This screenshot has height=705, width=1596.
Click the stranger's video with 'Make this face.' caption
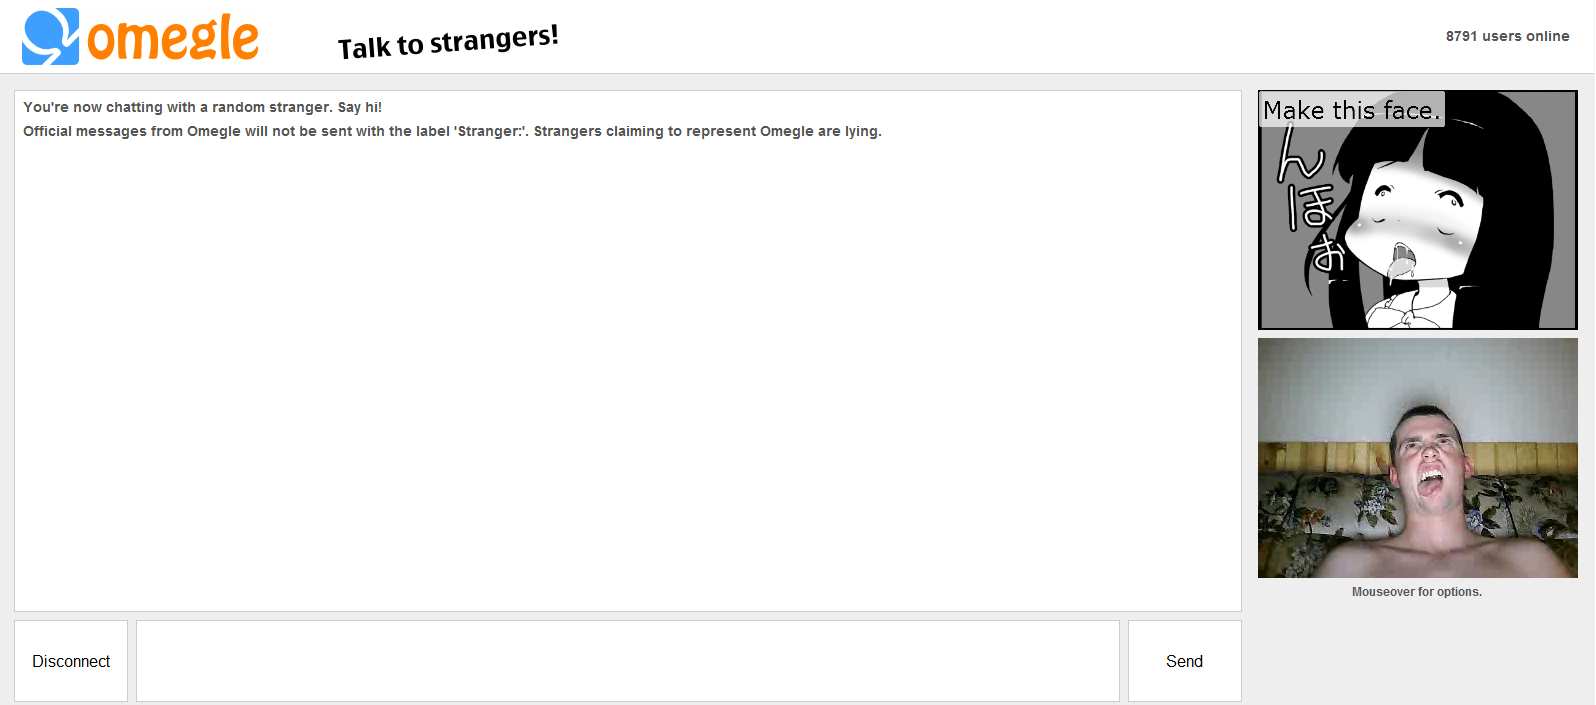point(1417,210)
